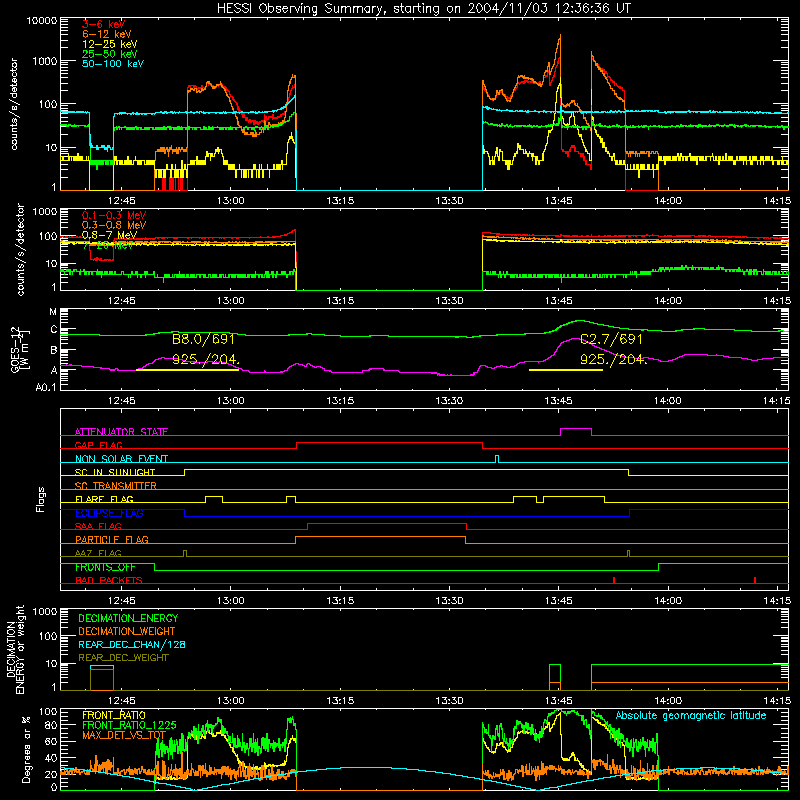Click the C2.7/691 flare annotation

pos(611,339)
